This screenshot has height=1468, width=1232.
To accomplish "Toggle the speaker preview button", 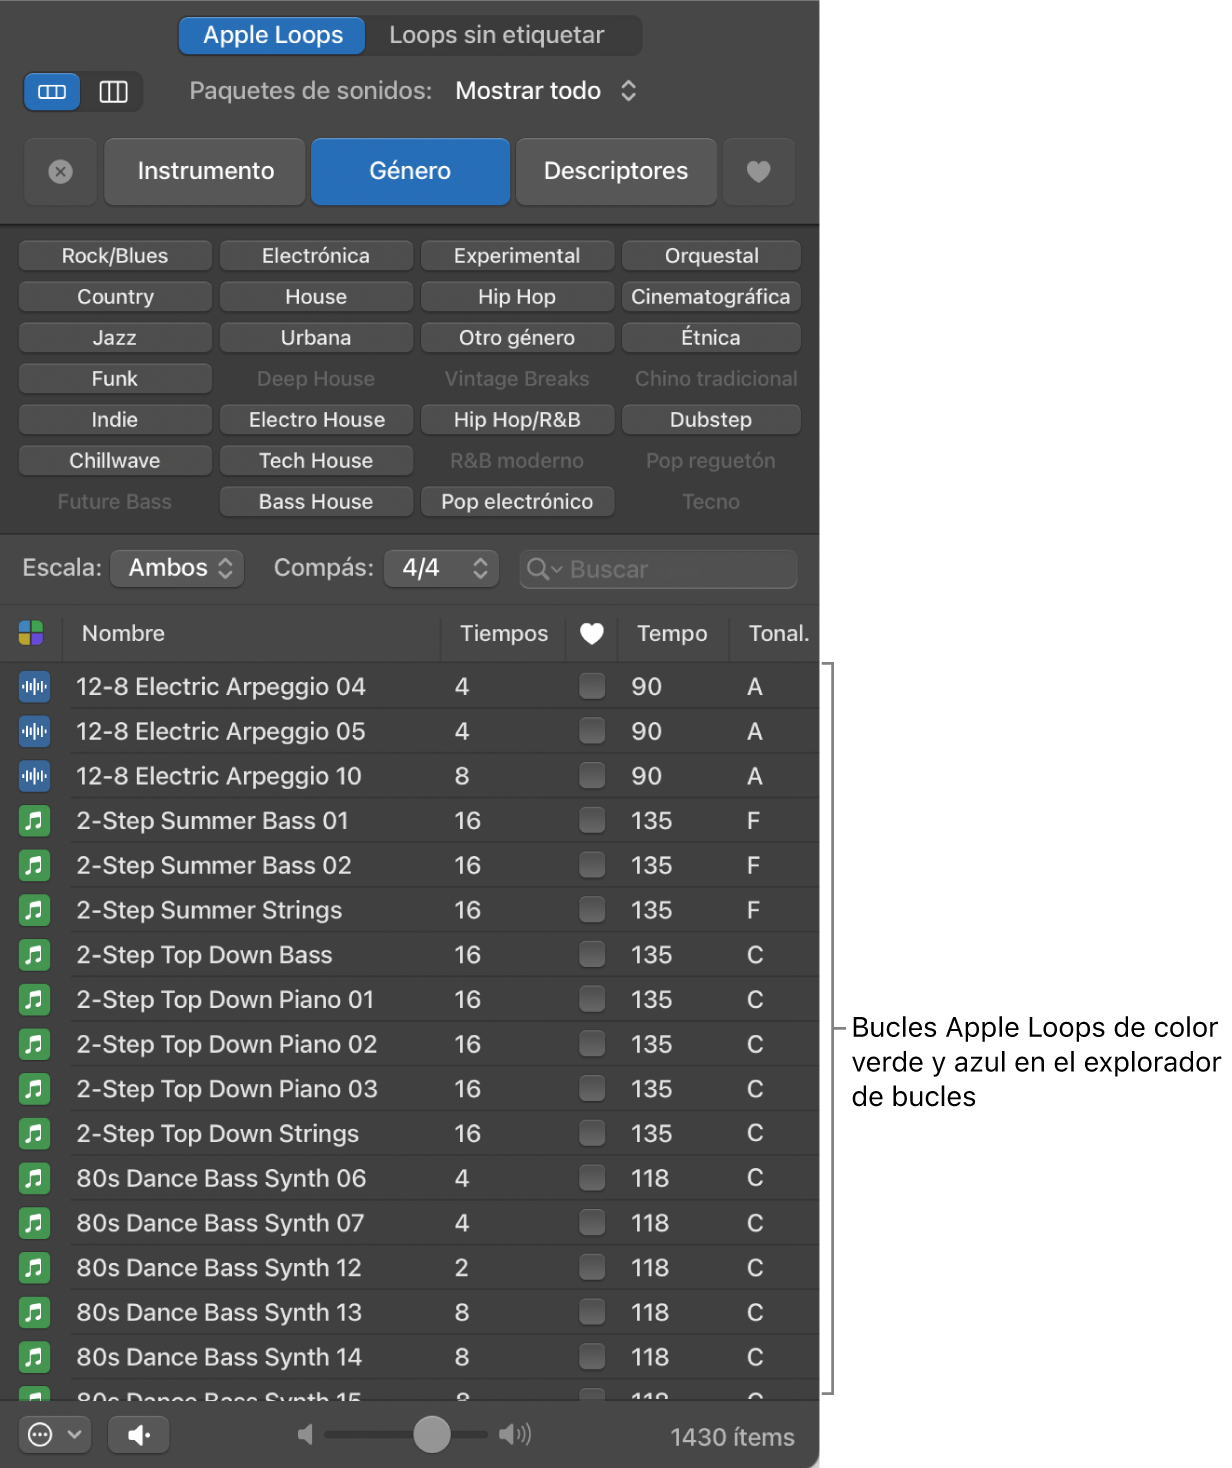I will click(x=139, y=1435).
